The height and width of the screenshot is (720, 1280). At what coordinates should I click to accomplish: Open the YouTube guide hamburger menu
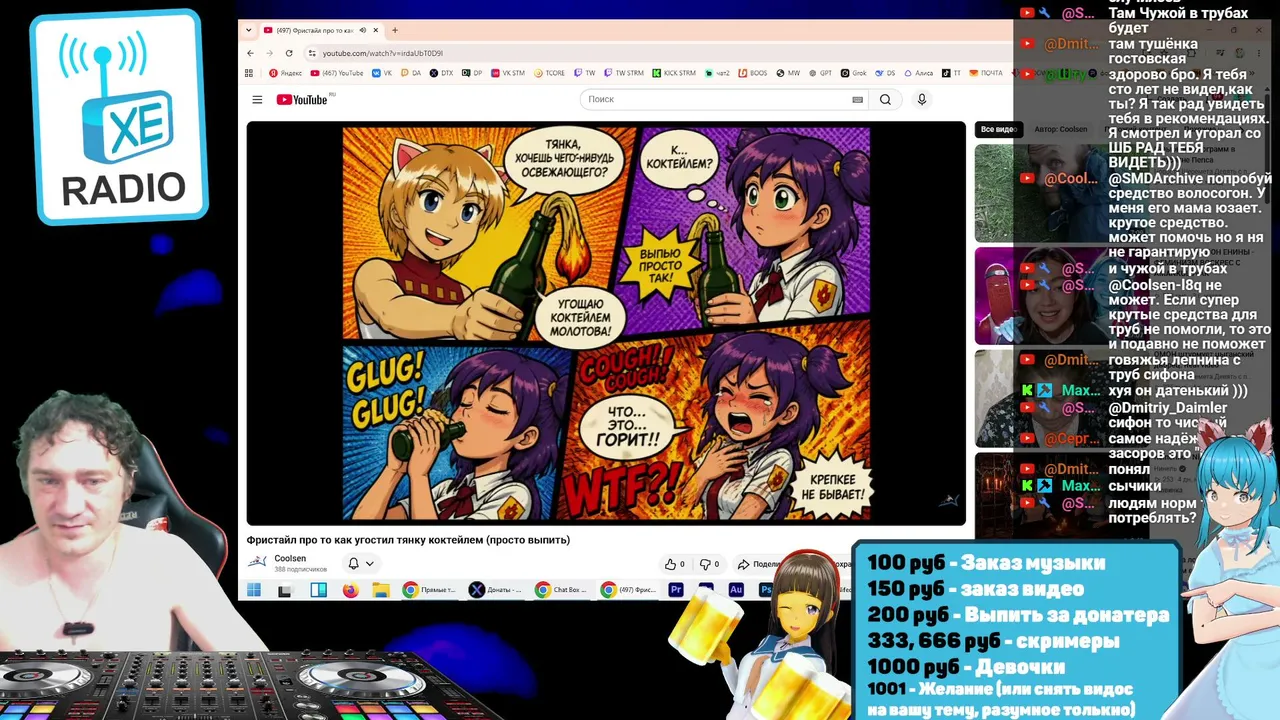click(257, 99)
